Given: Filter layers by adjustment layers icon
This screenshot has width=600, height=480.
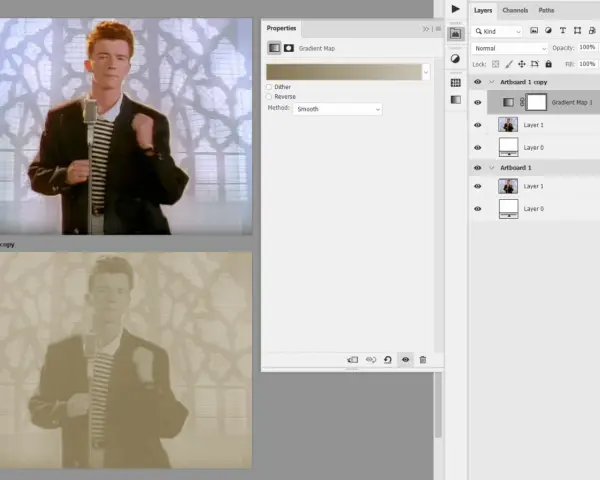Looking at the screenshot, I should [548, 31].
